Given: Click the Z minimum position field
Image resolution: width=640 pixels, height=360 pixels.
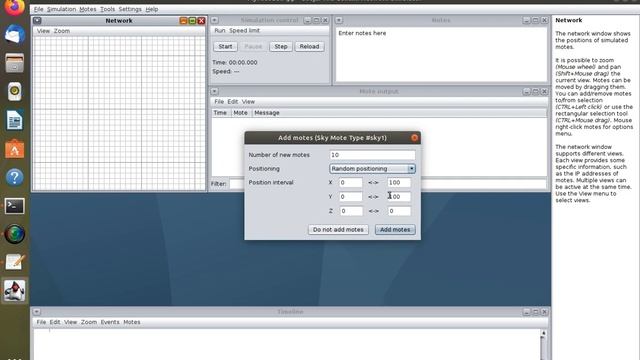Looking at the screenshot, I should pyautogui.click(x=351, y=211).
